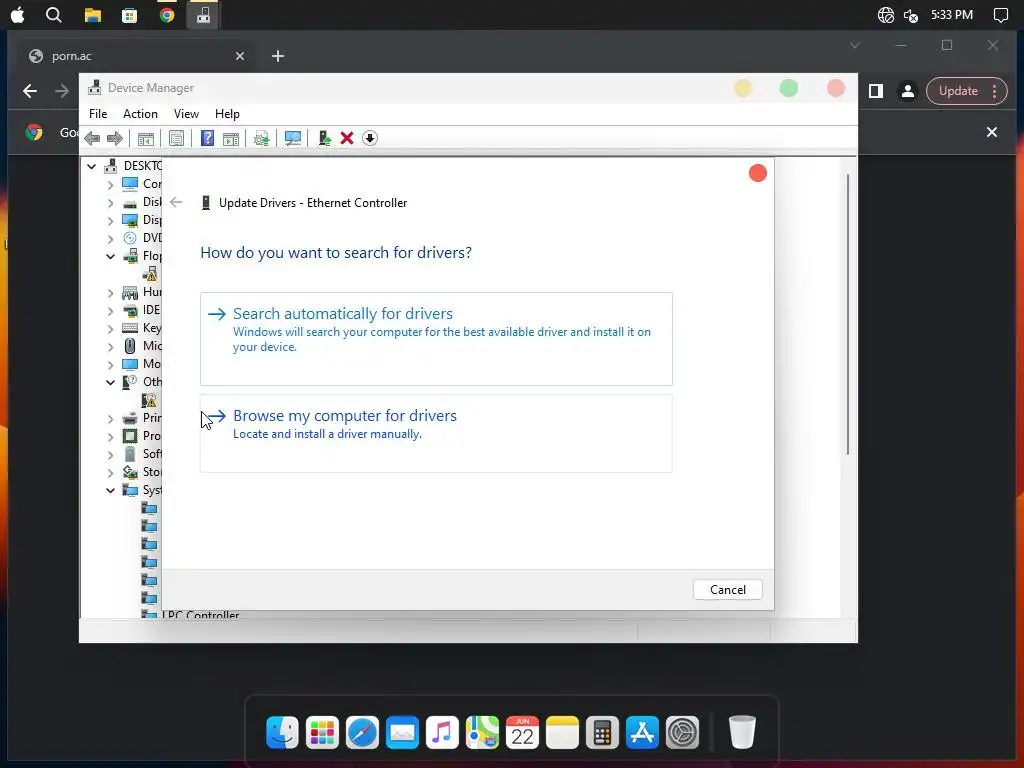This screenshot has width=1024, height=768.
Task: Open the Chrome side panel icon
Action: tap(876, 91)
